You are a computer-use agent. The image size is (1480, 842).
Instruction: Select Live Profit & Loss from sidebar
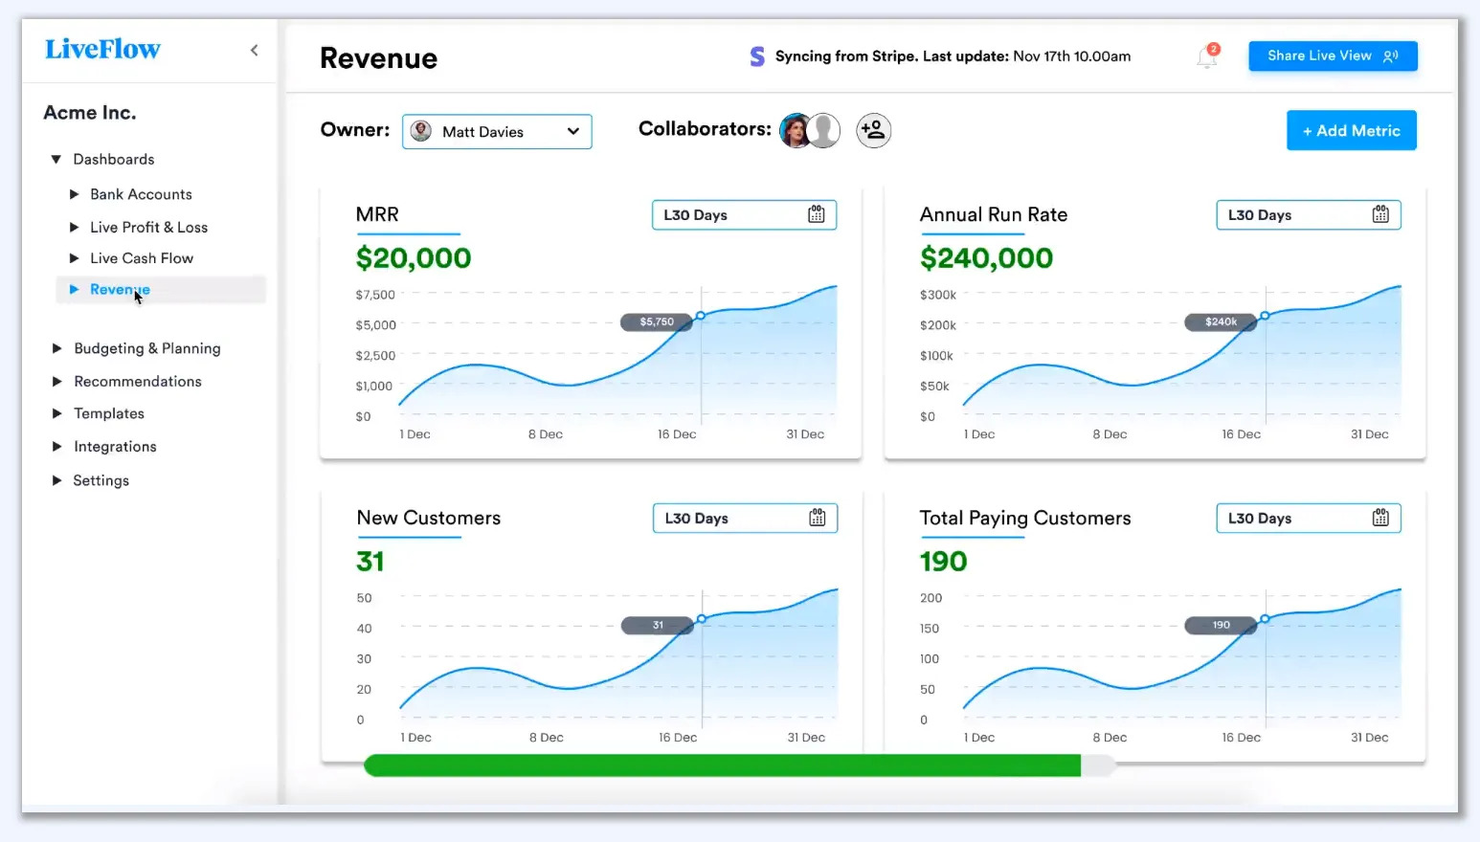150,227
